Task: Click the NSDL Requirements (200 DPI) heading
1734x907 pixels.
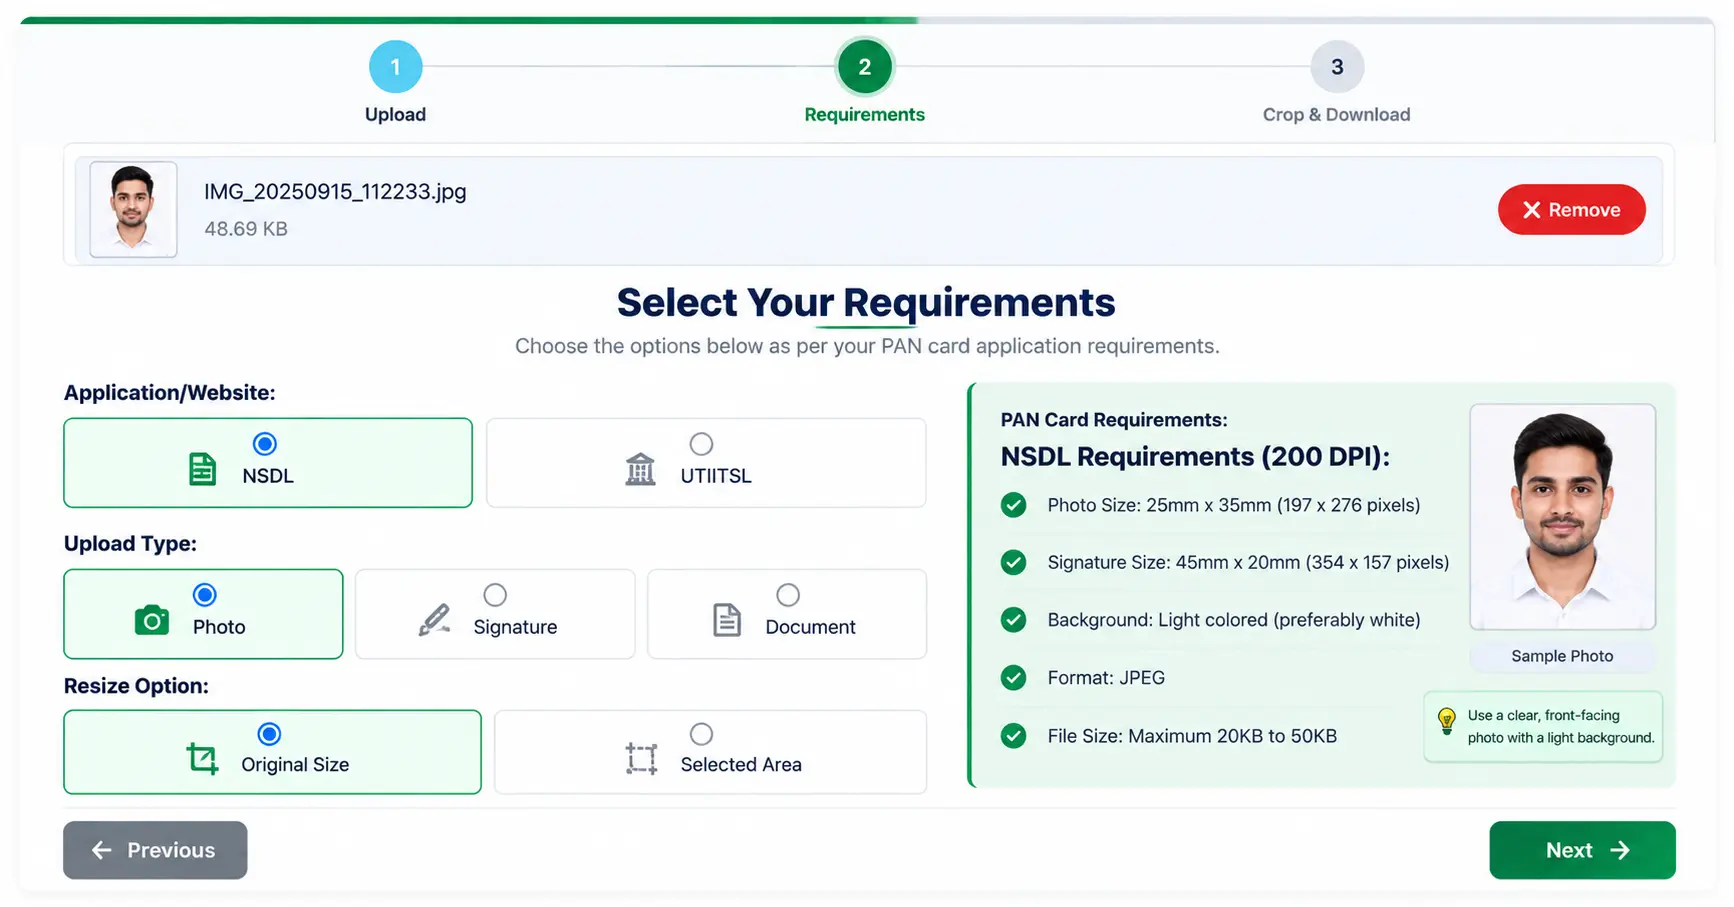Action: coord(1195,457)
